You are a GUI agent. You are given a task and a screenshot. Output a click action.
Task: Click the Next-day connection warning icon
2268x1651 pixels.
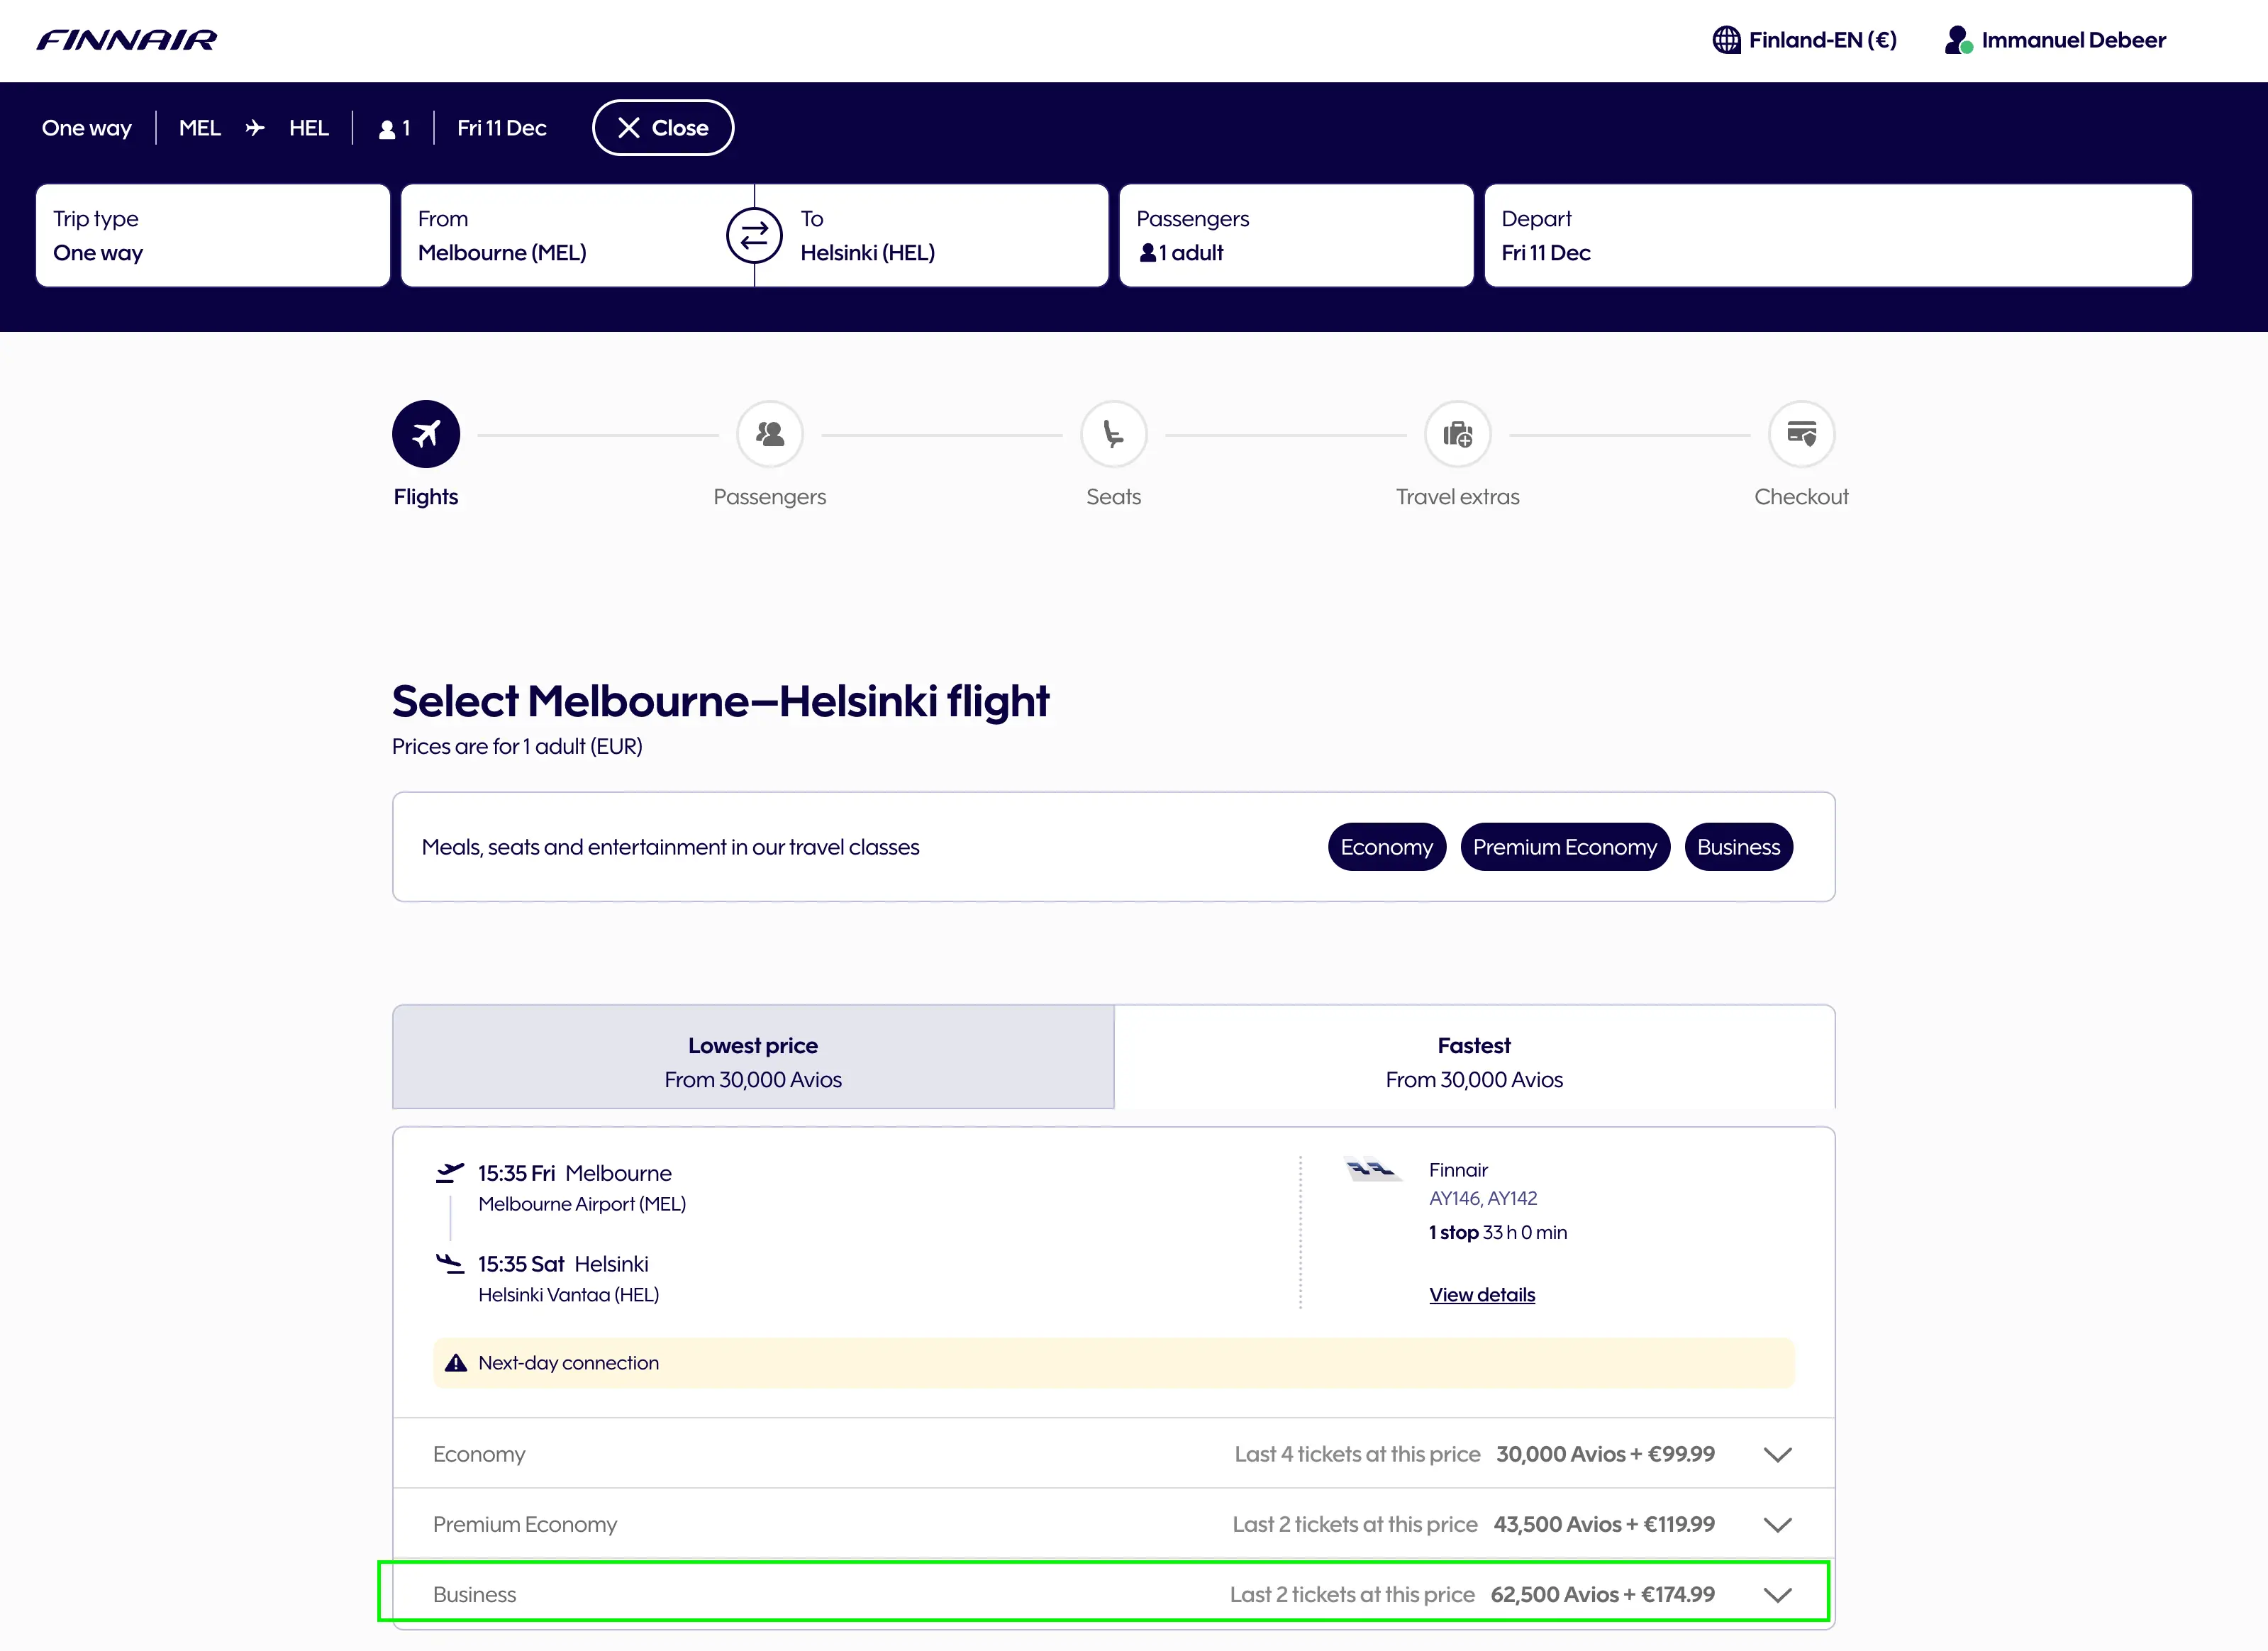click(x=456, y=1363)
